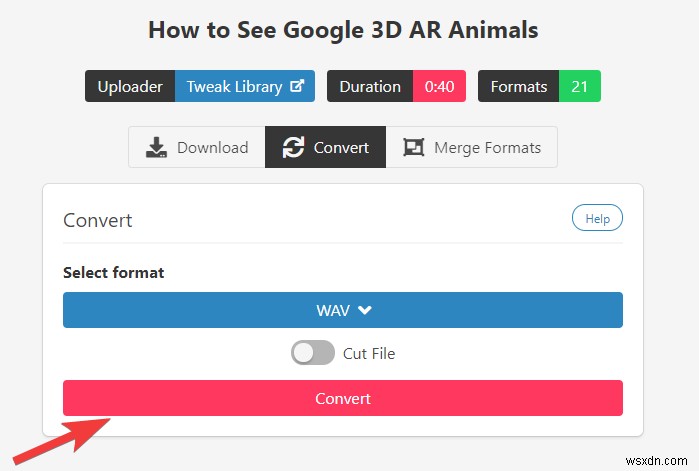Click the chevron arrow next to WAV
Screen dimensions: 699x471
365,310
